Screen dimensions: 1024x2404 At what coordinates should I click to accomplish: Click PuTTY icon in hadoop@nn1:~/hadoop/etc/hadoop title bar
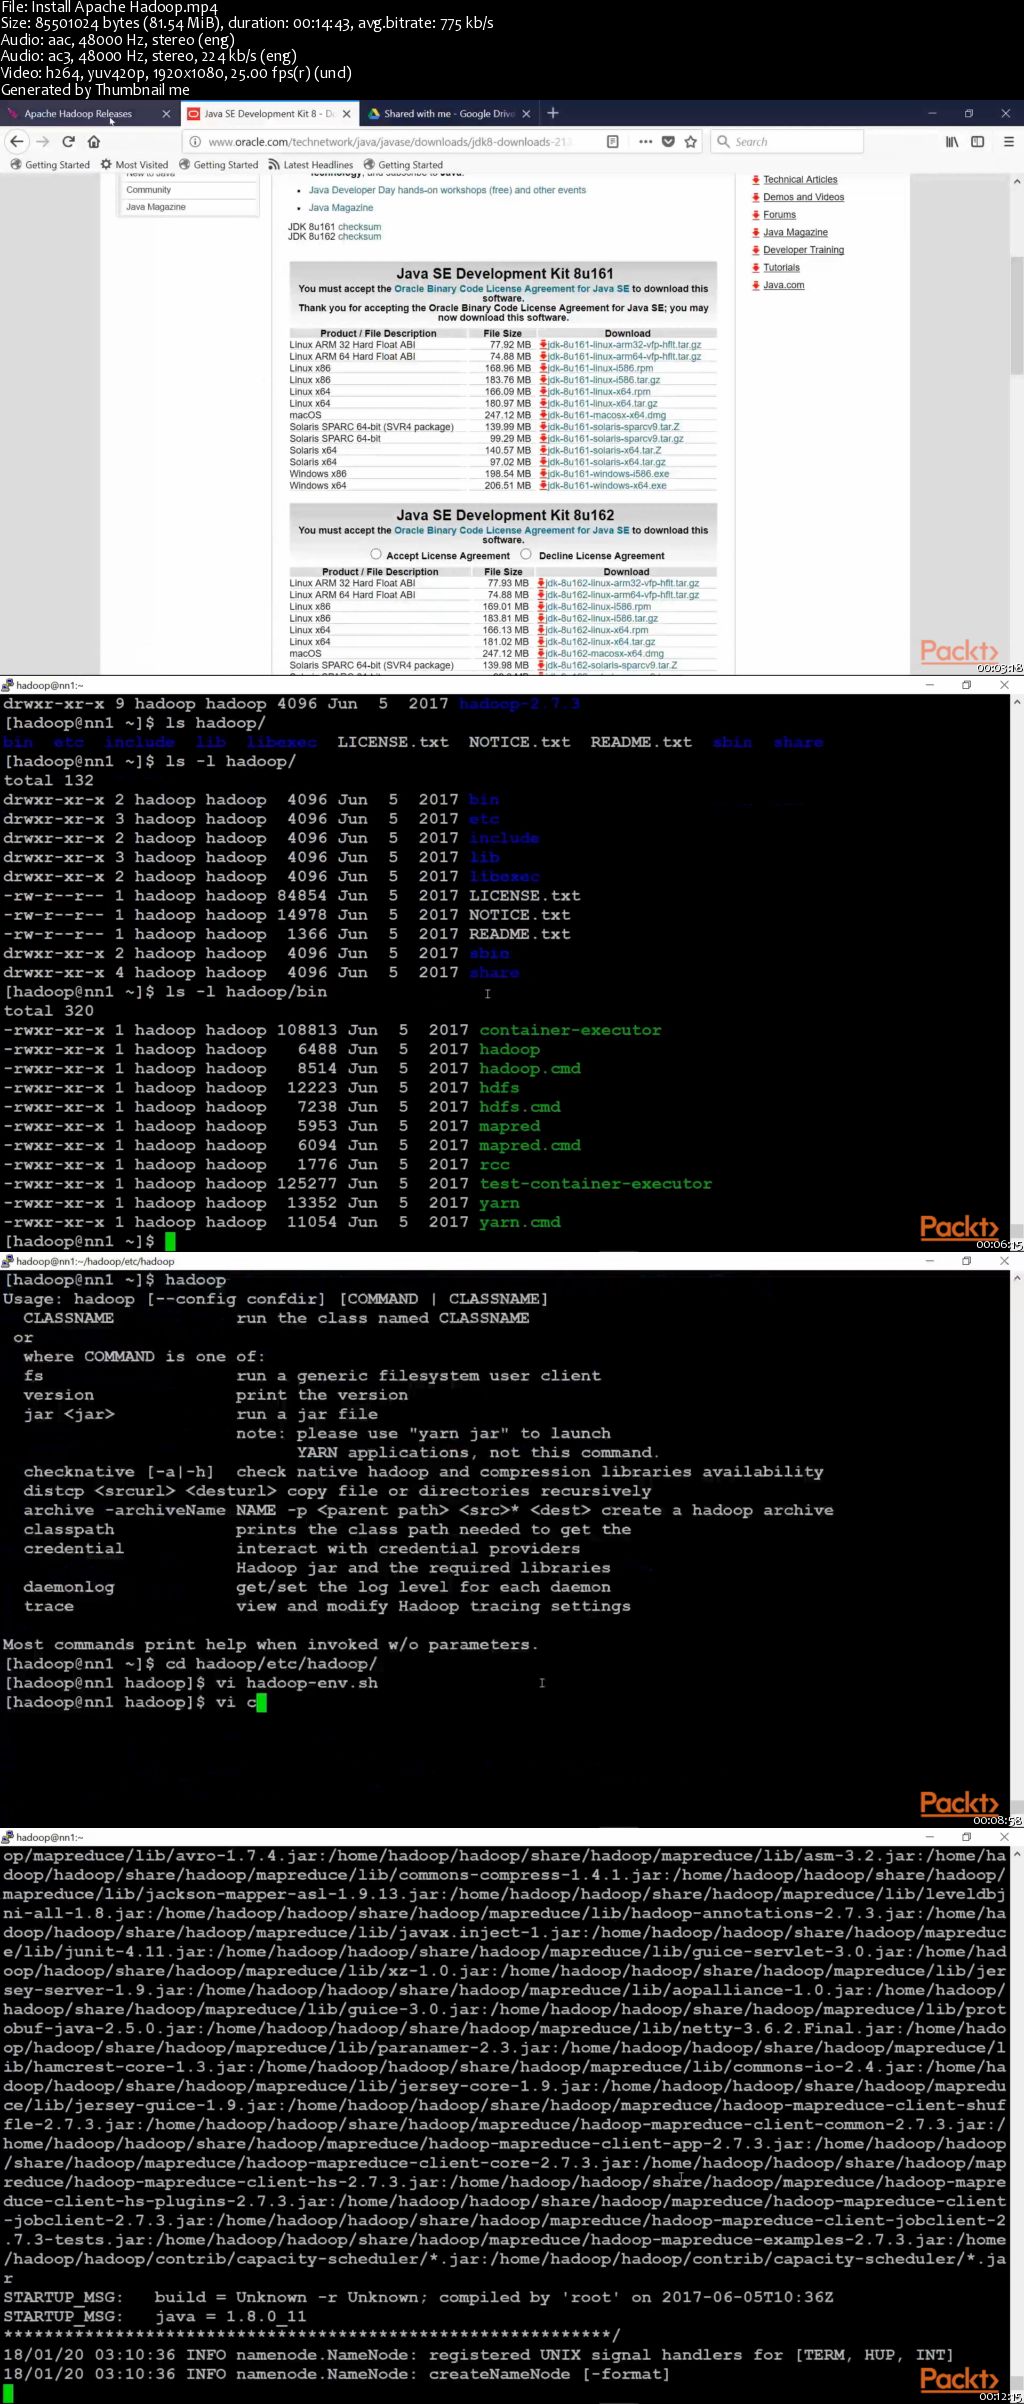coord(8,1261)
